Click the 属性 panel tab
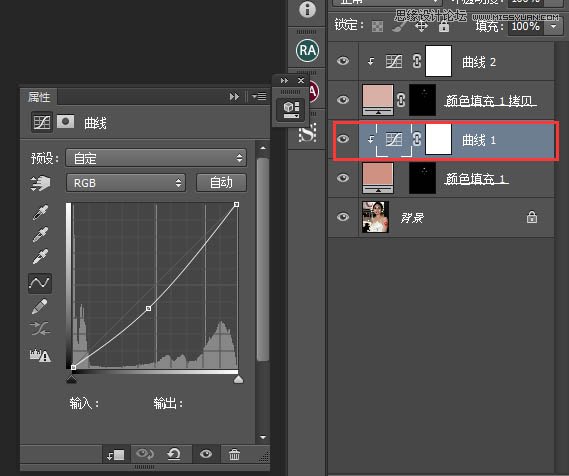This screenshot has height=476, width=569. [39, 97]
